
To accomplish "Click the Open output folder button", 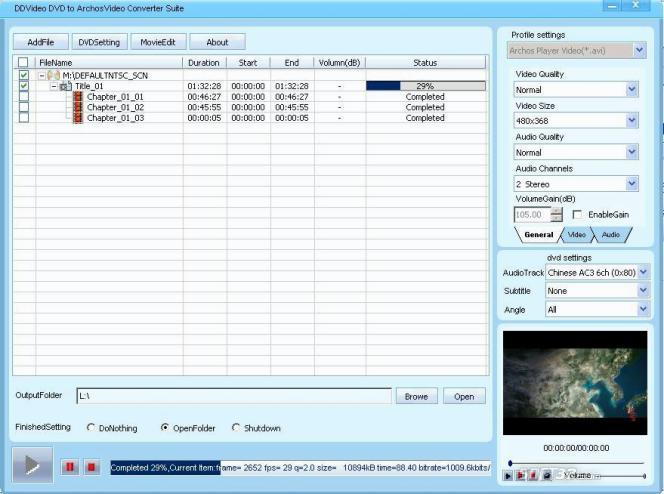I will [464, 396].
